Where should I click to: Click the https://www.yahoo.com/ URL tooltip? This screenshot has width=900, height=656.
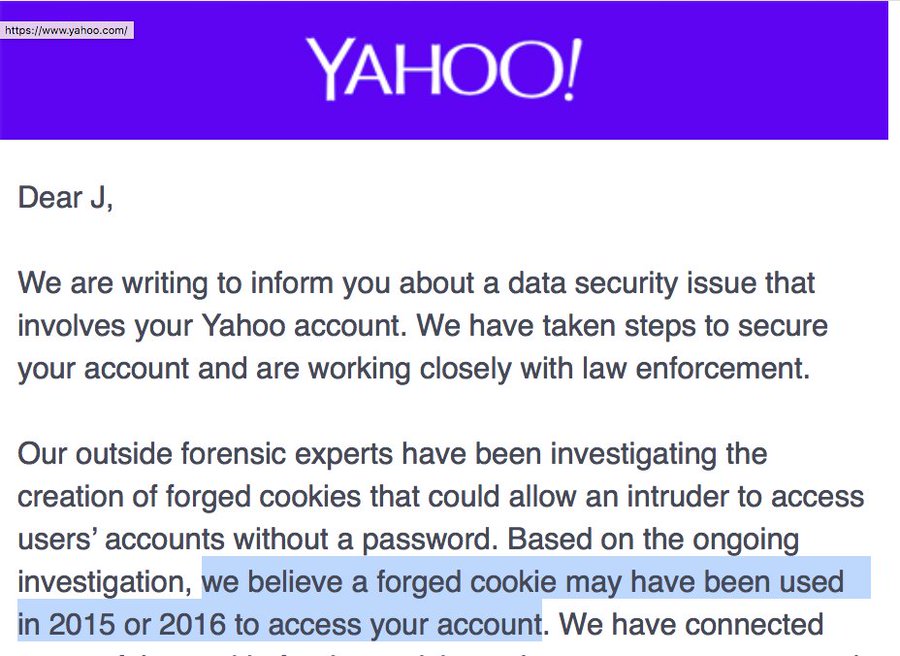coord(67,30)
